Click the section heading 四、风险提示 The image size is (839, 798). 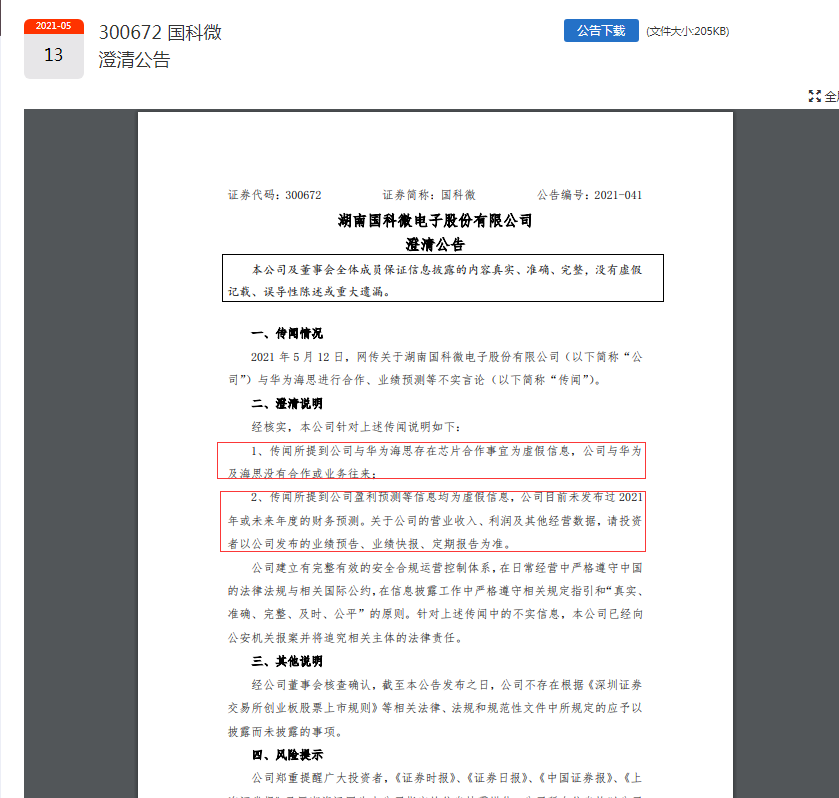point(286,754)
